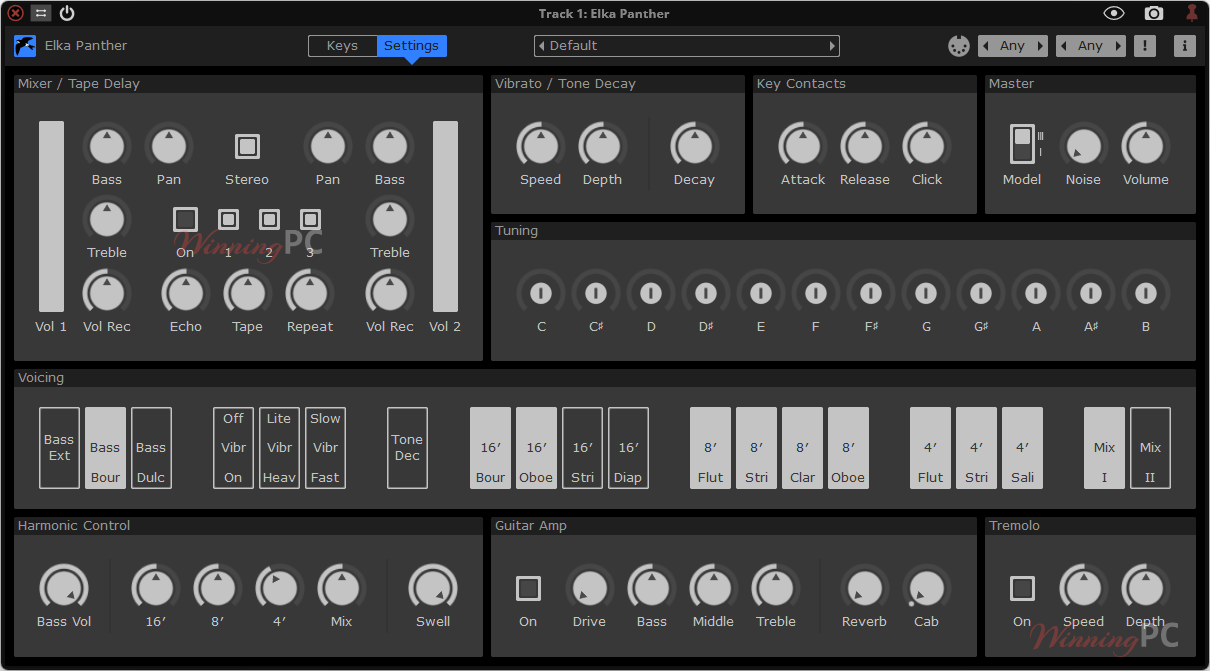Image resolution: width=1210 pixels, height=671 pixels.
Task: Select next preset with right arrow
Action: [832, 46]
